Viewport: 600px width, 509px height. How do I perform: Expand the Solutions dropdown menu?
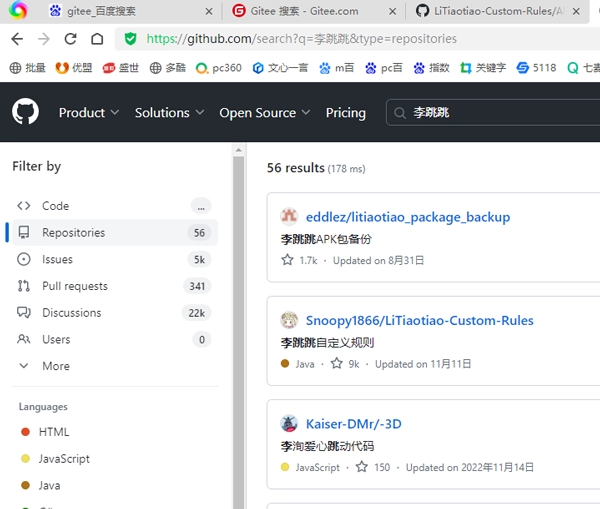click(x=169, y=113)
